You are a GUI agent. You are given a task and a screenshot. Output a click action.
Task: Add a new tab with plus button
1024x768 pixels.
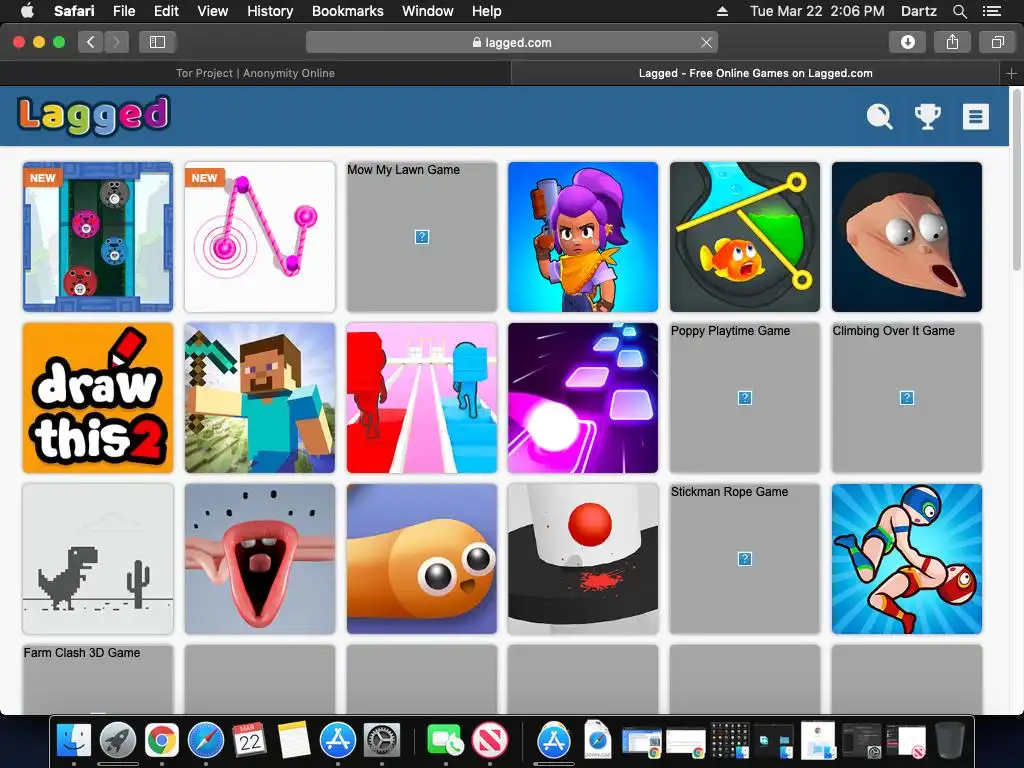[x=1012, y=74]
